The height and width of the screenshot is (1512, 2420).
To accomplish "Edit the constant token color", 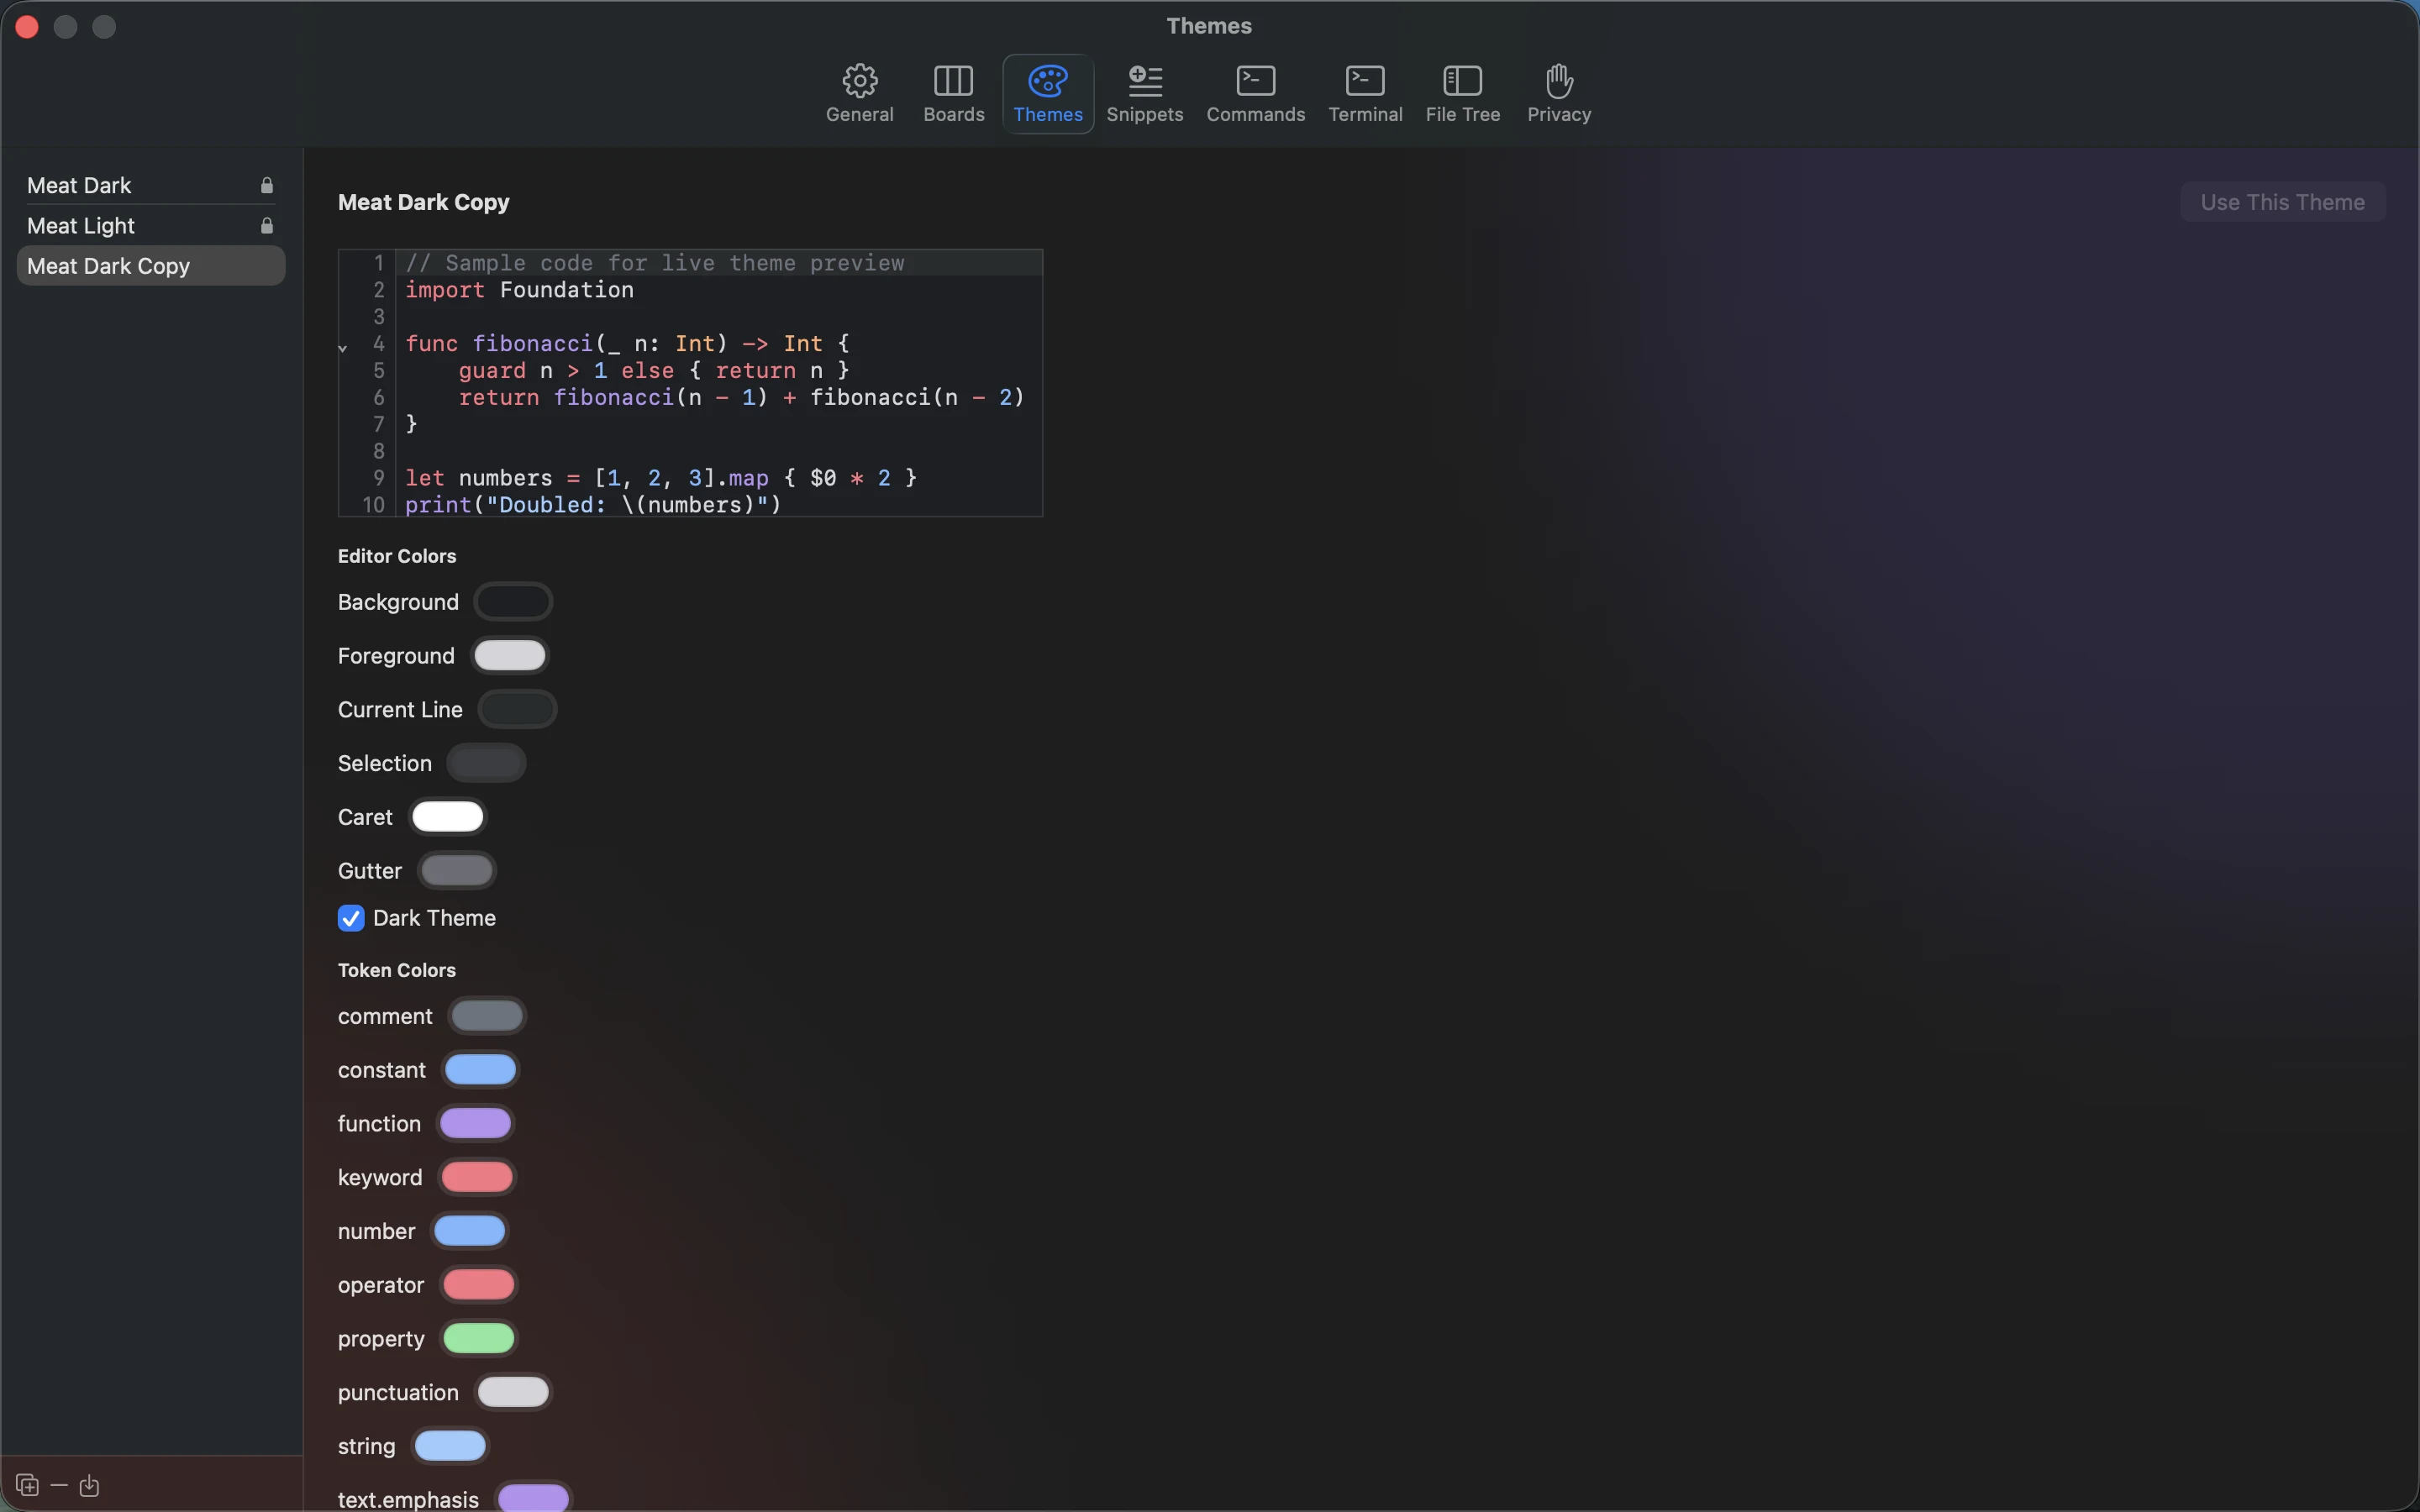I will (x=481, y=1070).
